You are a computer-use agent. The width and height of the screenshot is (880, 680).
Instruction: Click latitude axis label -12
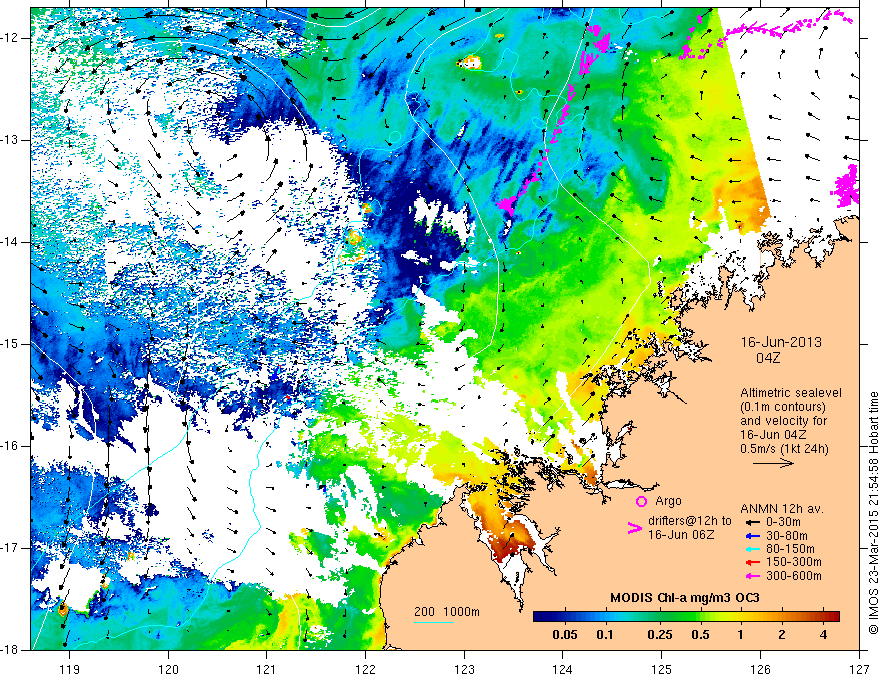[11, 38]
